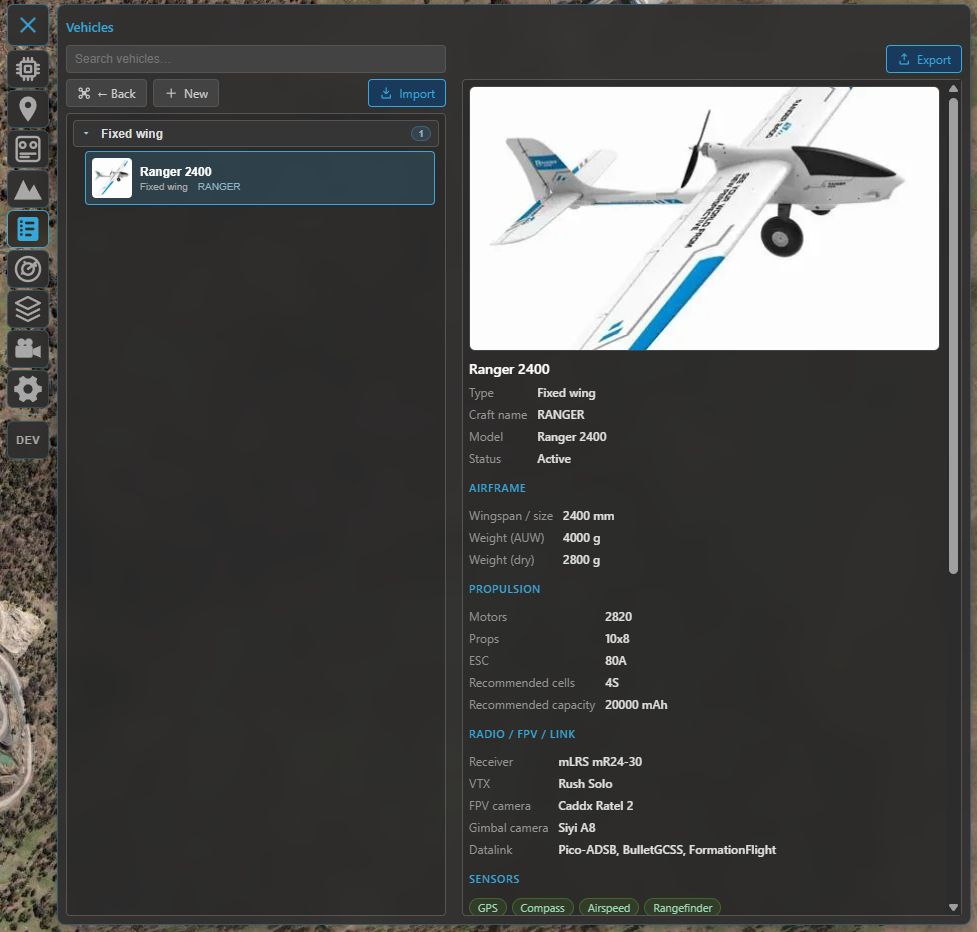Image resolution: width=977 pixels, height=932 pixels.
Task: Open the DEV sidebar button
Action: (28, 440)
